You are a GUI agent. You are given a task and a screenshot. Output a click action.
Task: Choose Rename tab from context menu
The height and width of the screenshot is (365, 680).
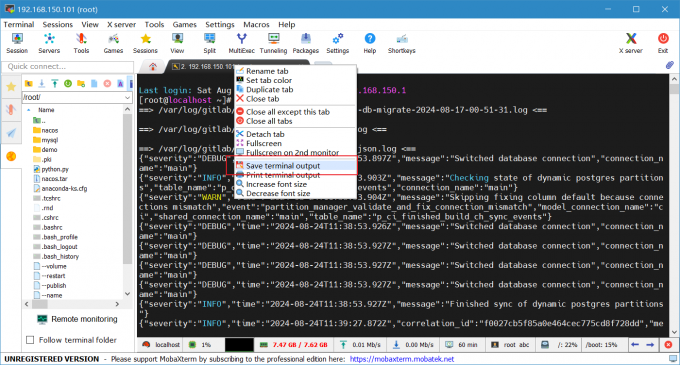295,71
